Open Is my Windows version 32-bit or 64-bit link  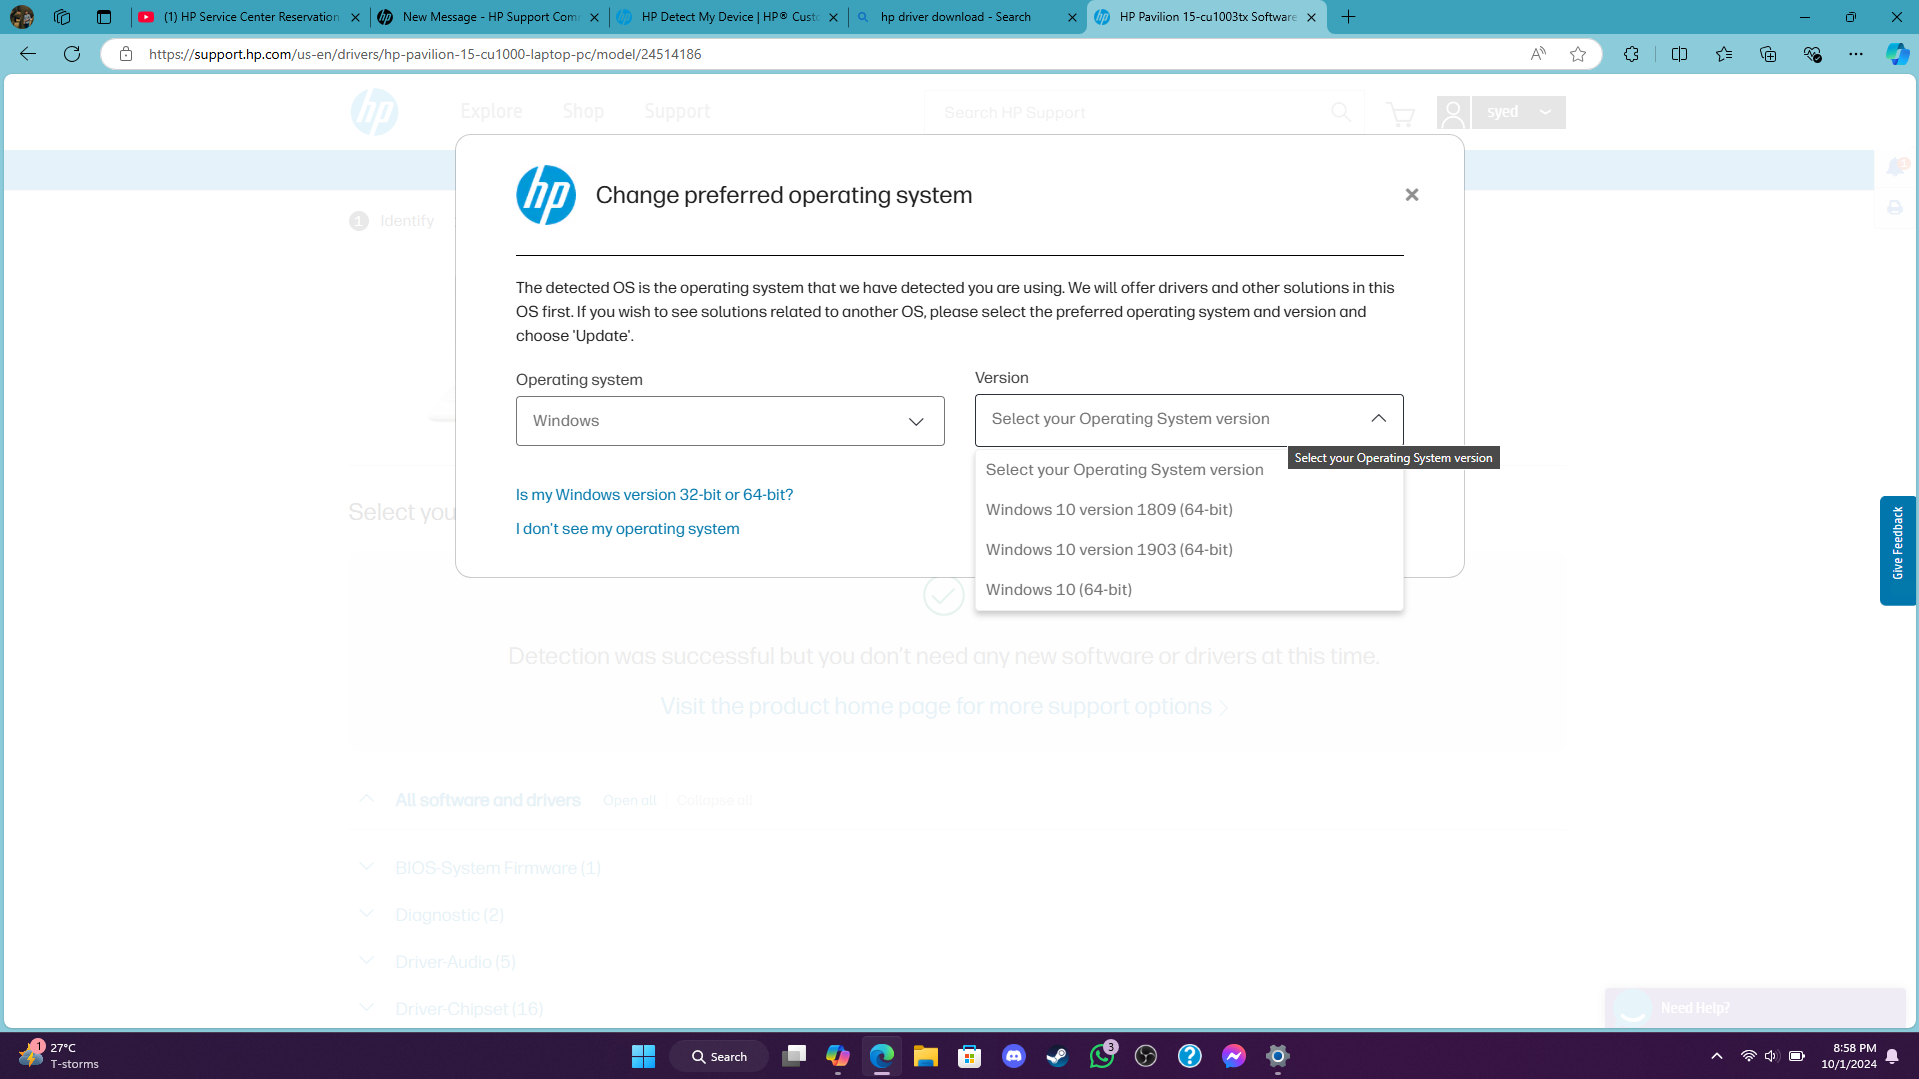pos(654,495)
